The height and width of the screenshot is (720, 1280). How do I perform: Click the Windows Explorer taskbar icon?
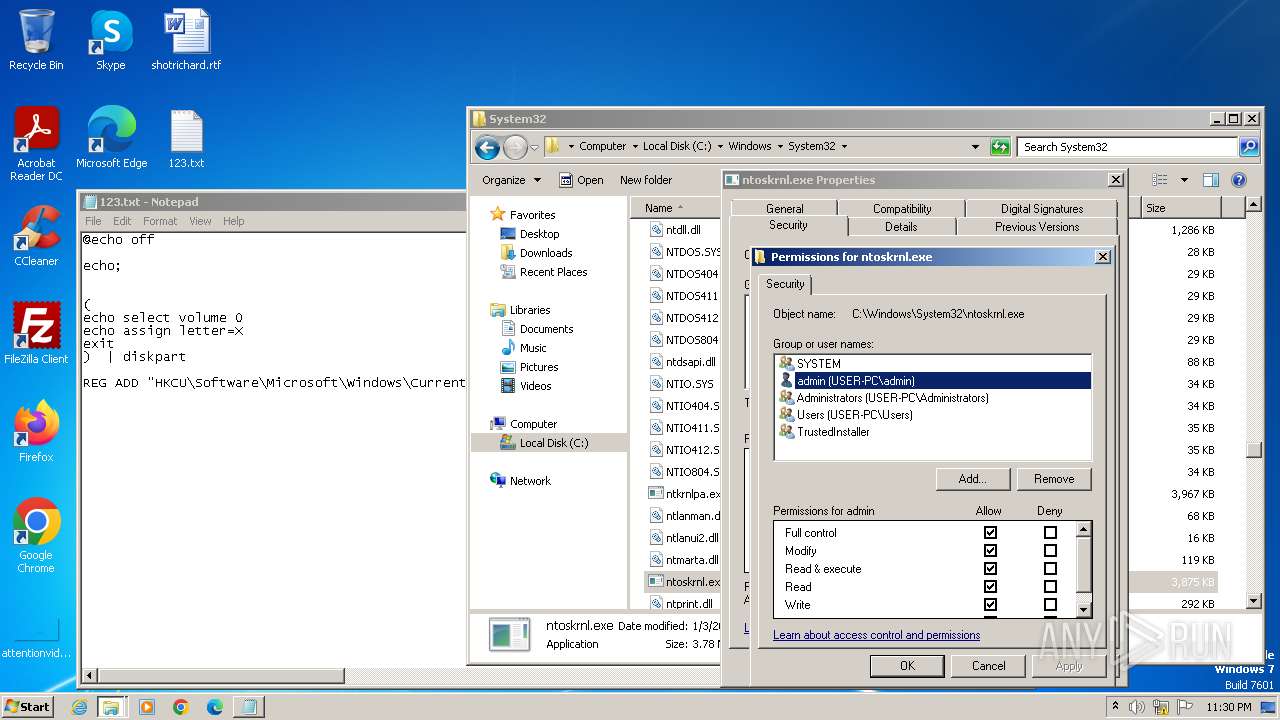click(x=111, y=707)
